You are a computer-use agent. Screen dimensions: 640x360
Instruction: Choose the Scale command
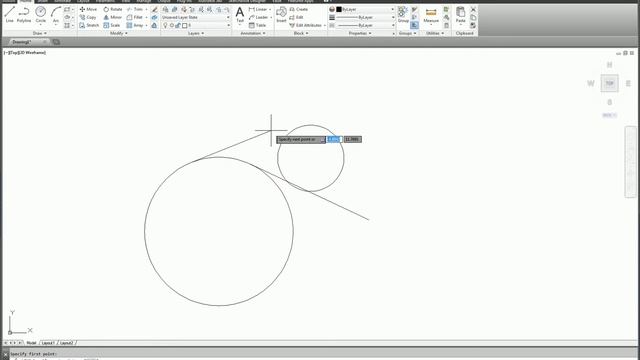(x=112, y=25)
